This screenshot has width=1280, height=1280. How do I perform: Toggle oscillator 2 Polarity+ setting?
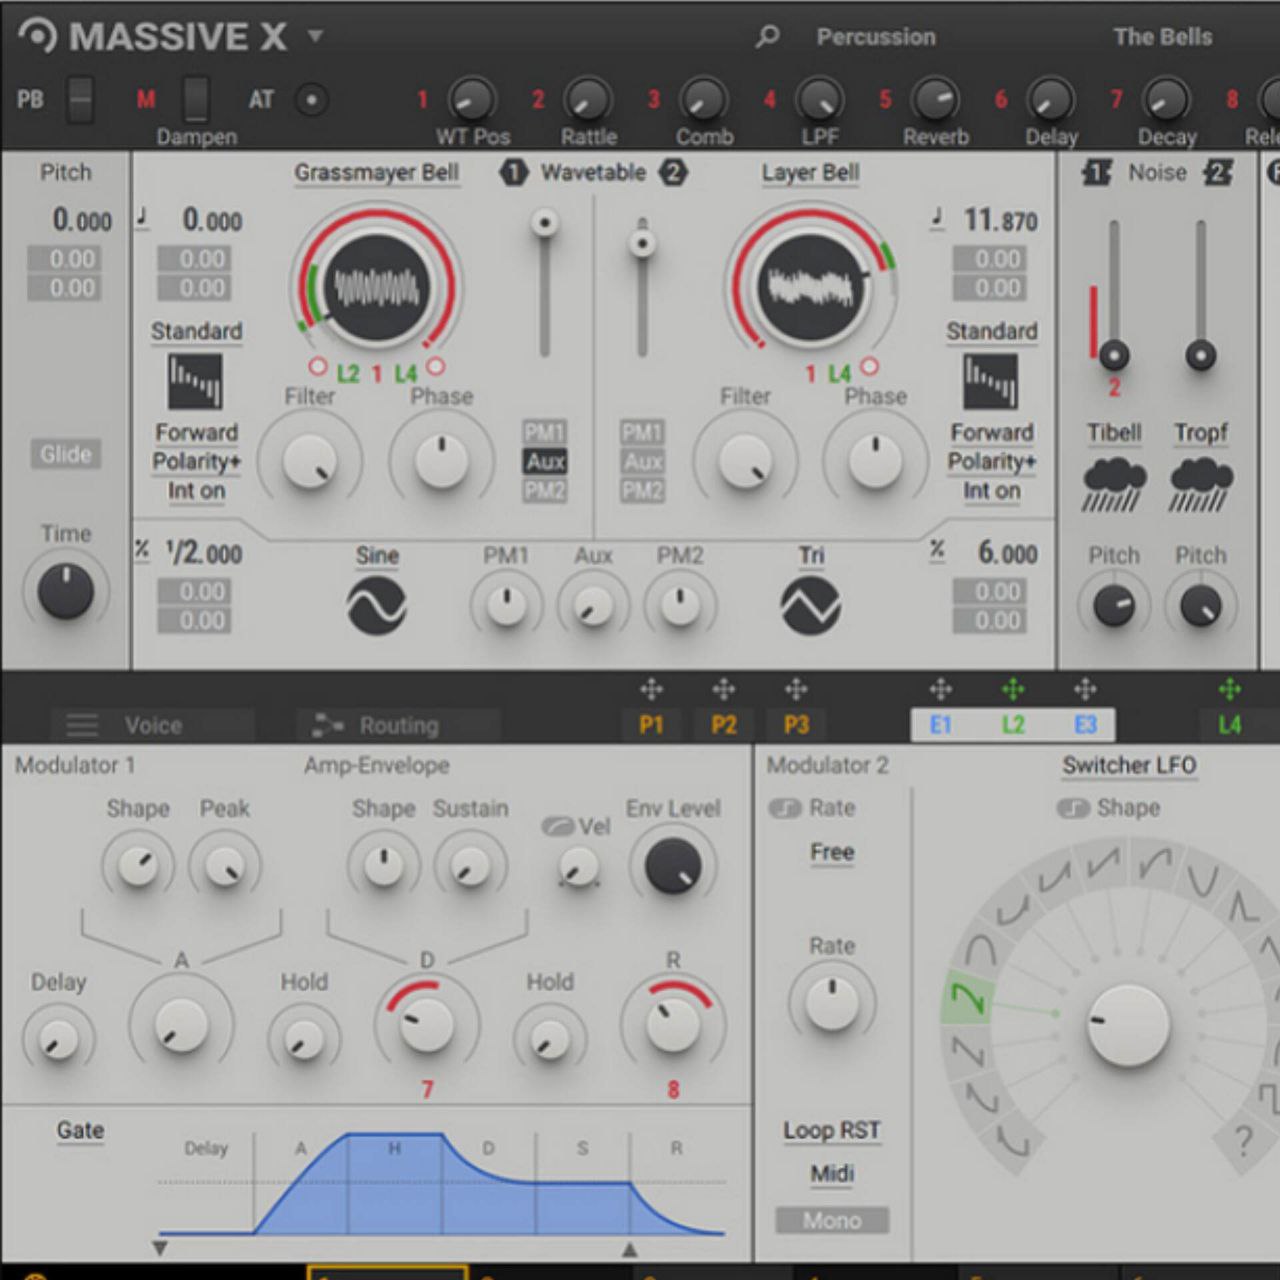pyautogui.click(x=991, y=462)
